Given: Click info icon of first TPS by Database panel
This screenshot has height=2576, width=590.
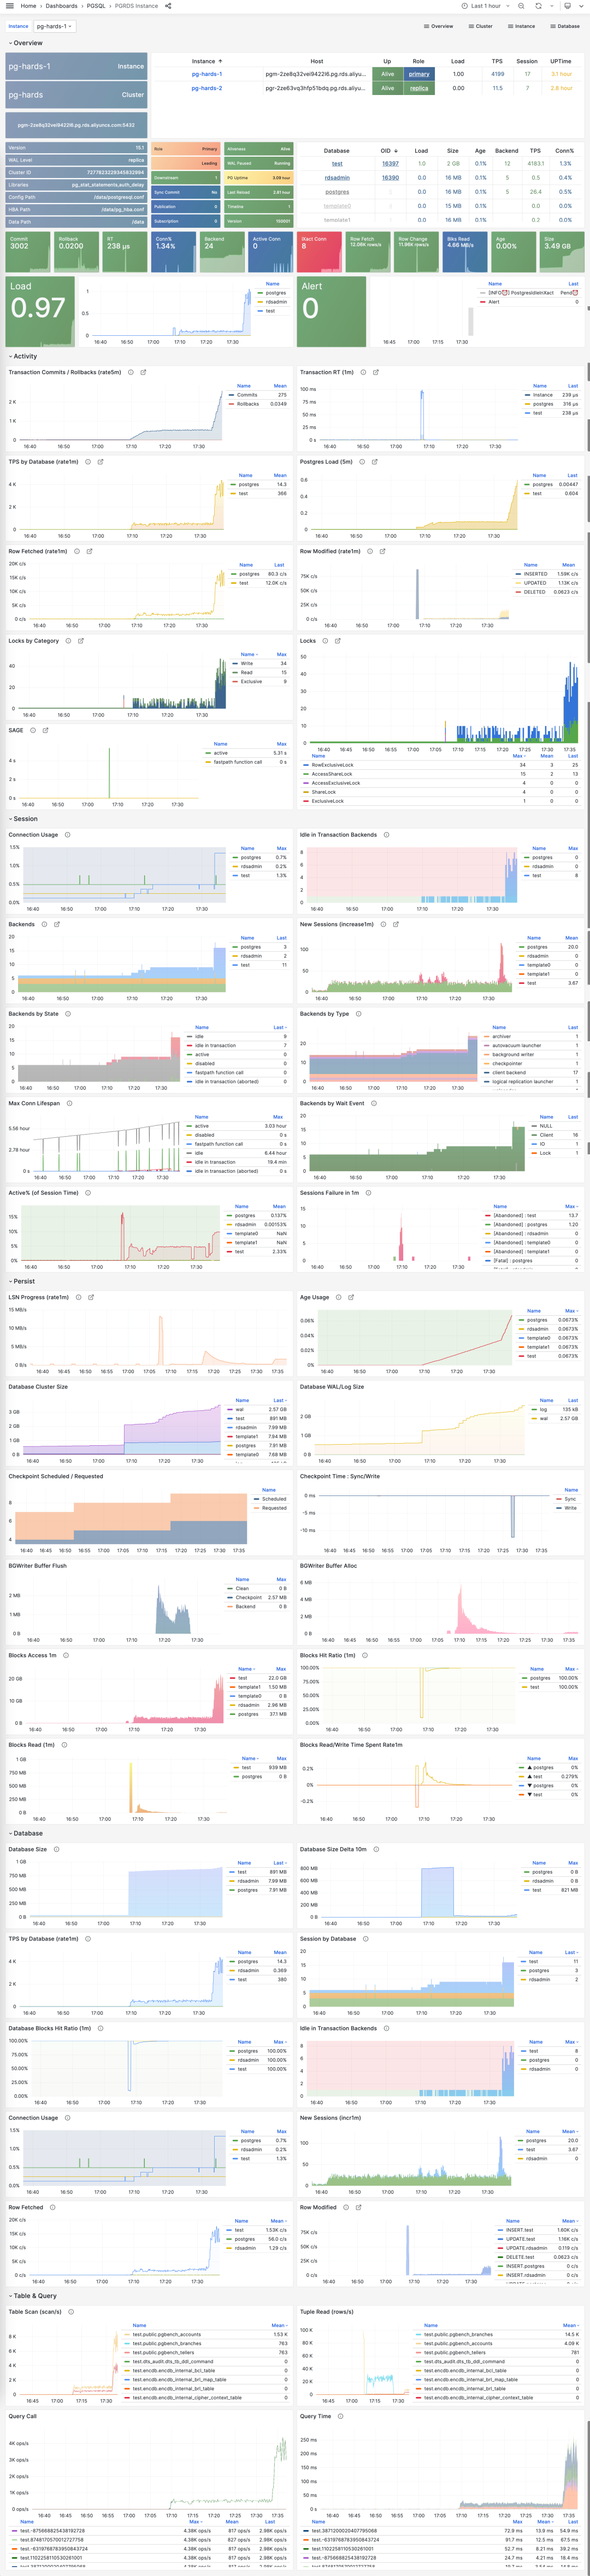Looking at the screenshot, I should point(88,462).
